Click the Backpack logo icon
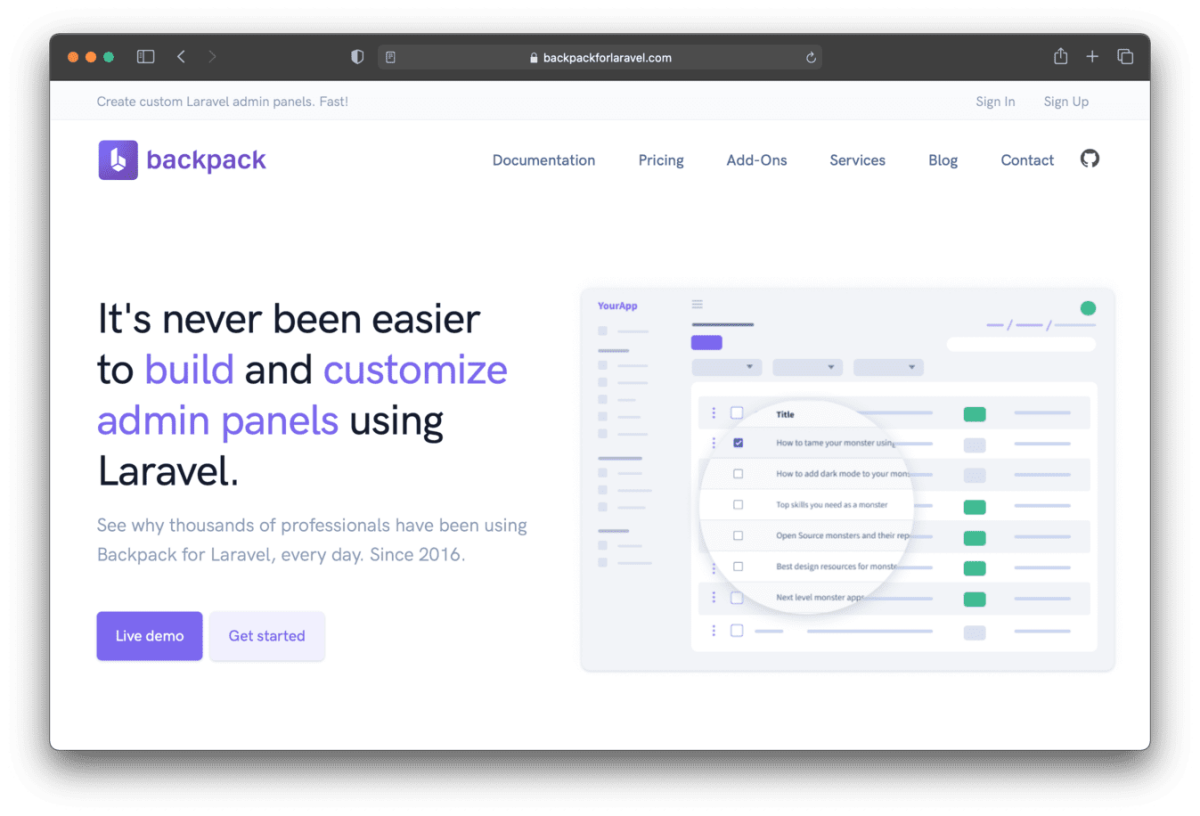 tap(117, 159)
